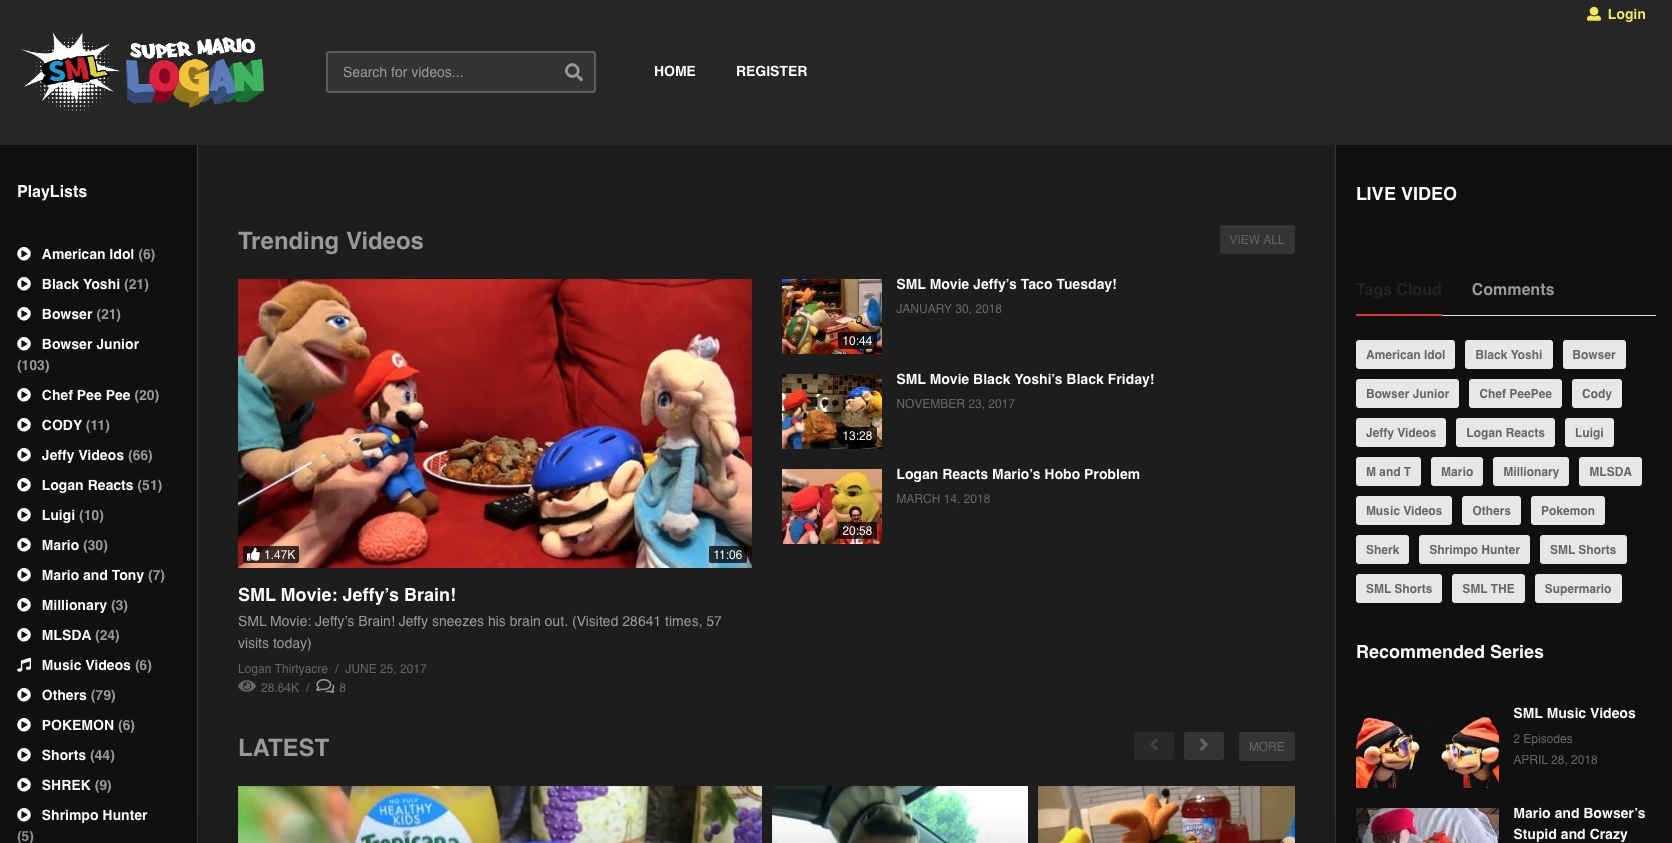The image size is (1672, 843).
Task: Click the Login link
Action: 1626,14
